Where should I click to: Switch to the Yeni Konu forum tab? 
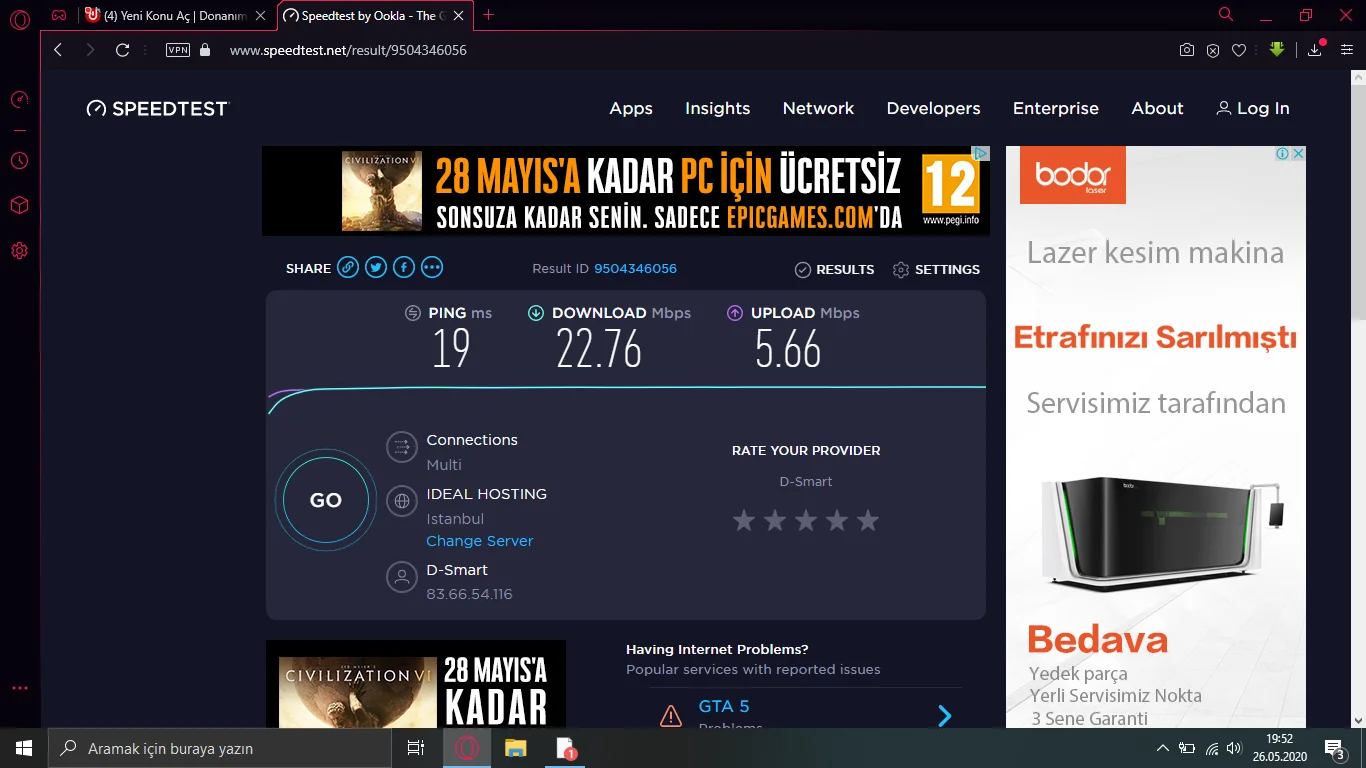coord(170,16)
